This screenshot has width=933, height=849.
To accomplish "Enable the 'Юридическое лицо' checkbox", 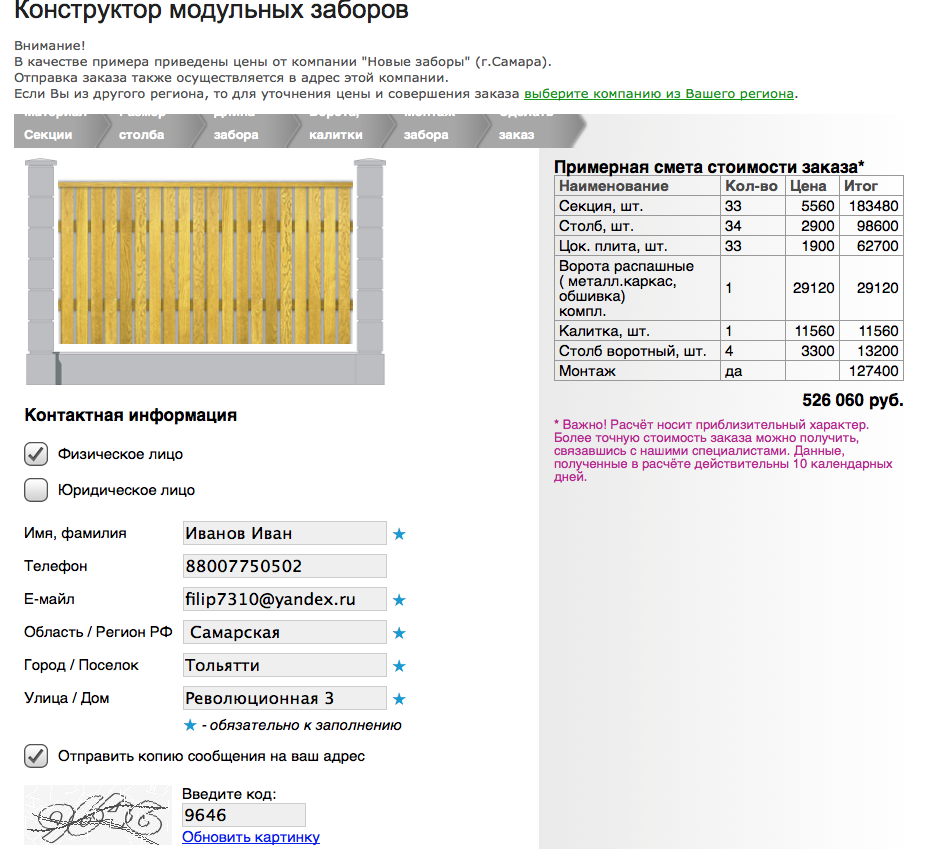I will [x=36, y=490].
